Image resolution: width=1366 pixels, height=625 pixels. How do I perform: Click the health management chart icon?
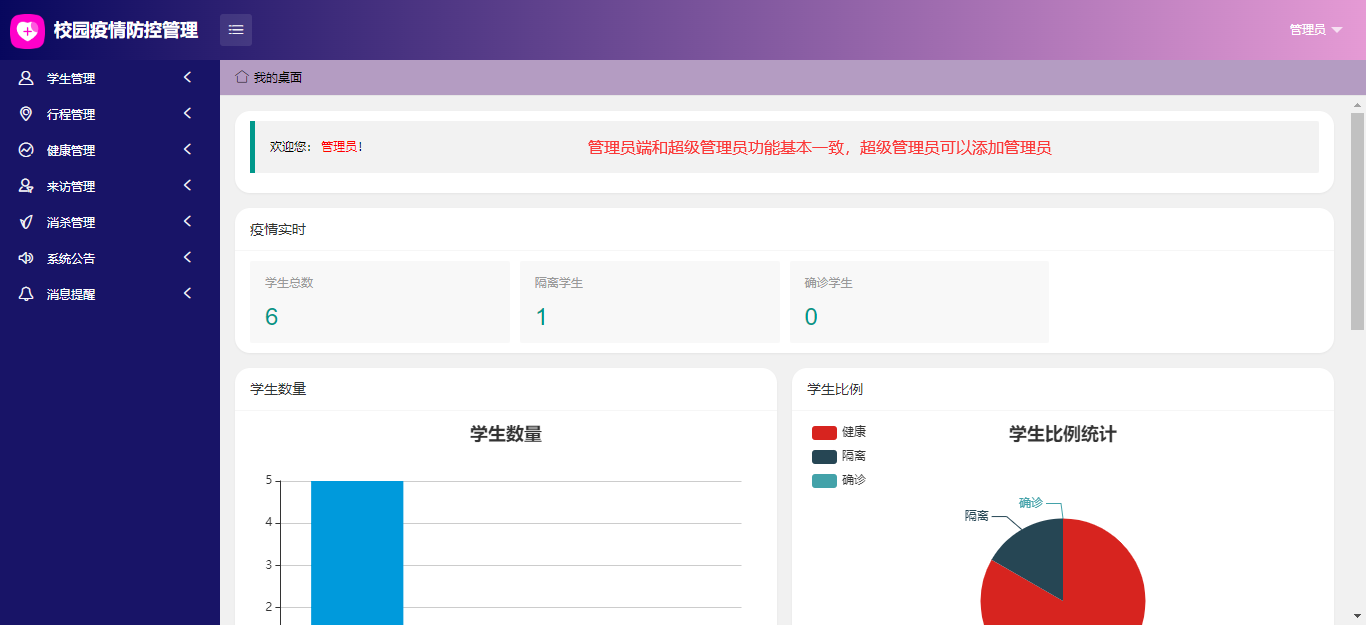pos(26,150)
